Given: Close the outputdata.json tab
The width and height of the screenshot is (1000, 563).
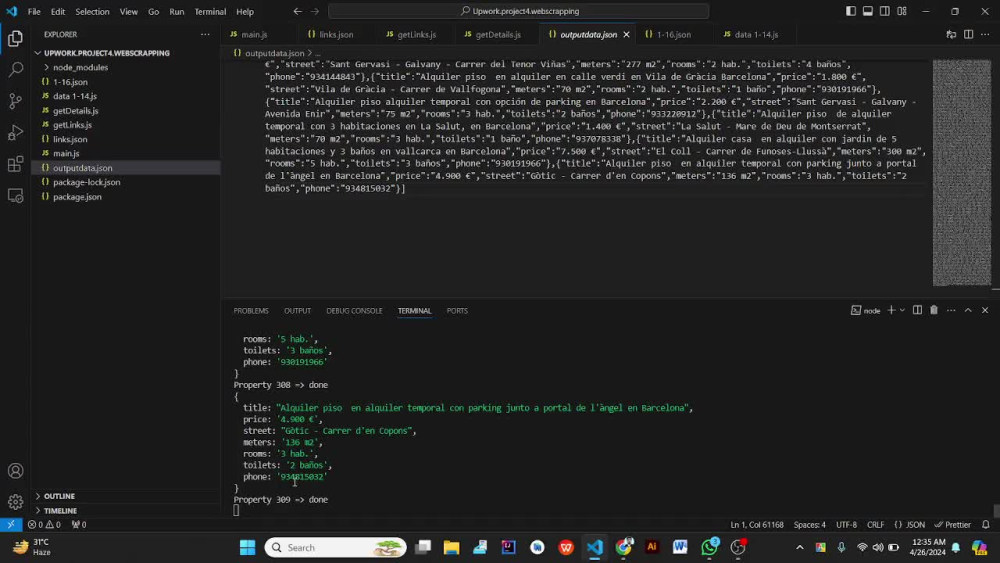Looking at the screenshot, I should [626, 34].
